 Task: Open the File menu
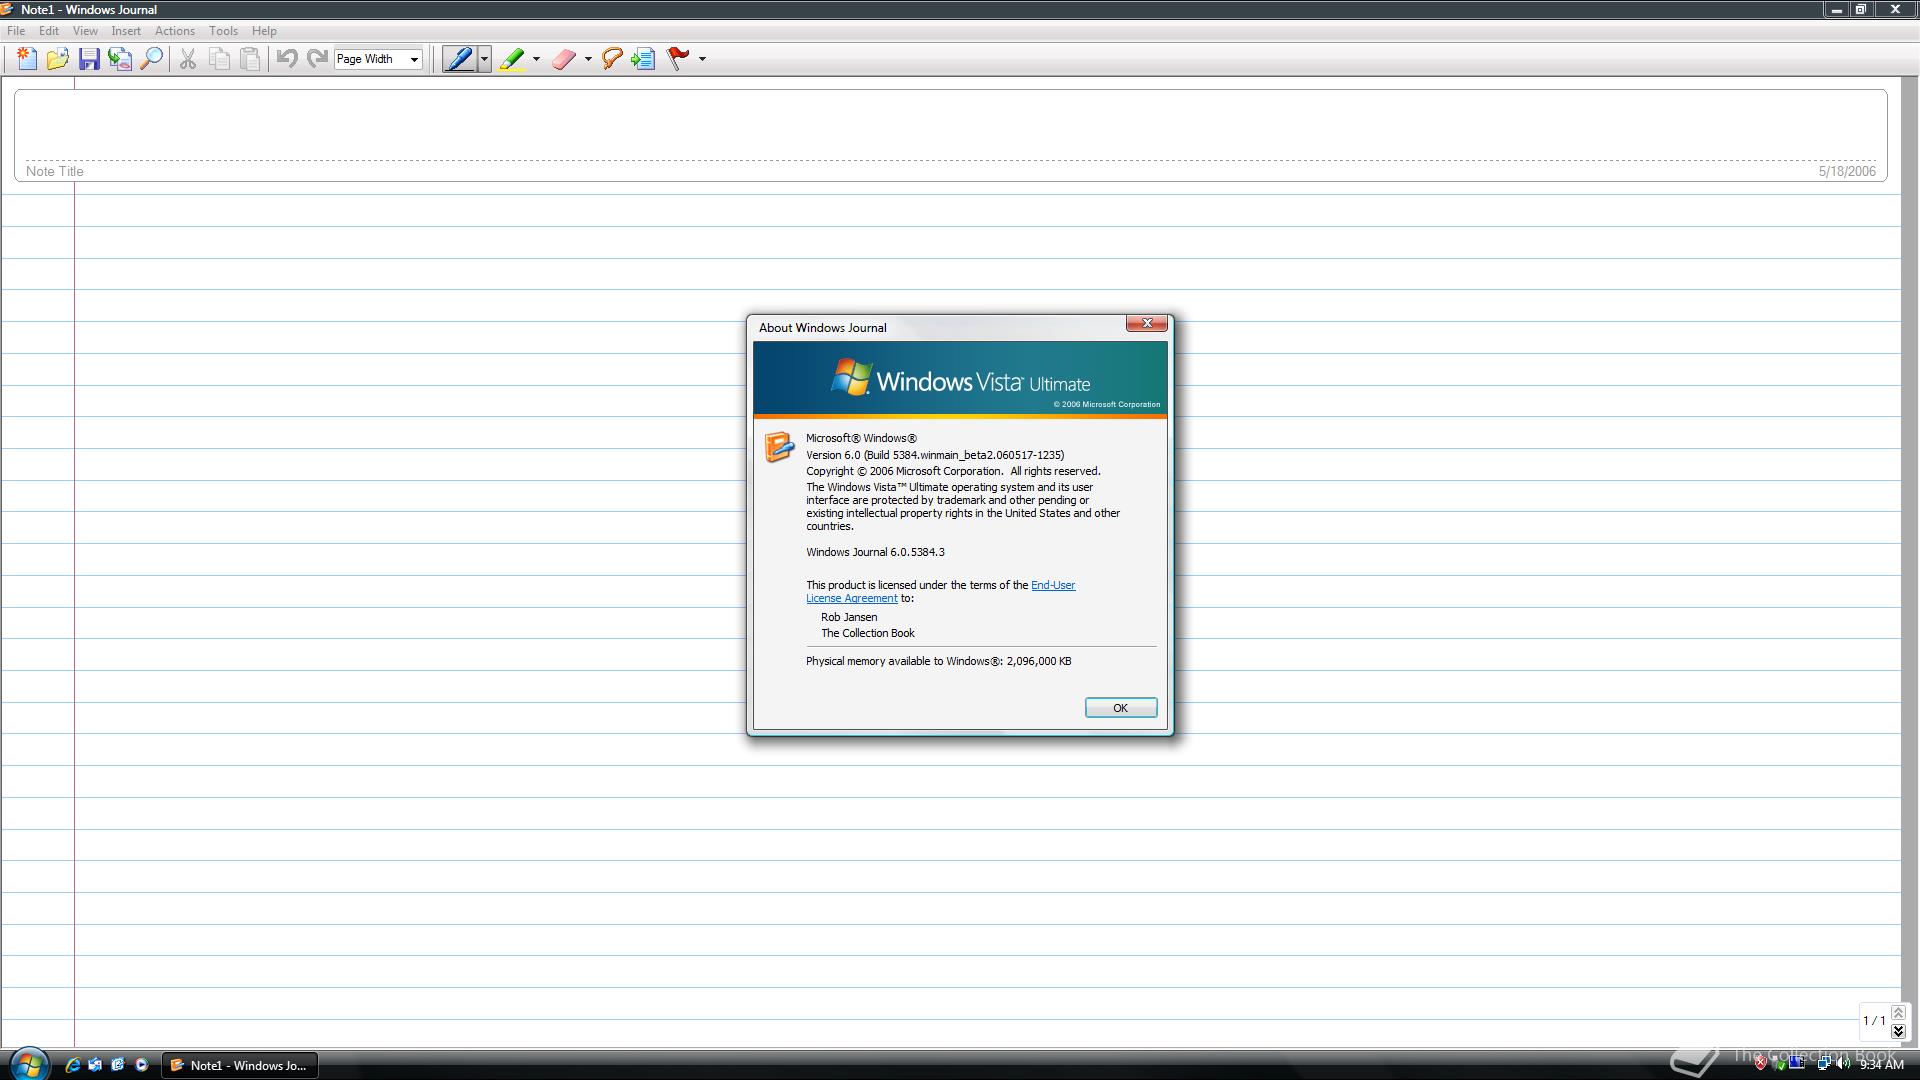[16, 31]
